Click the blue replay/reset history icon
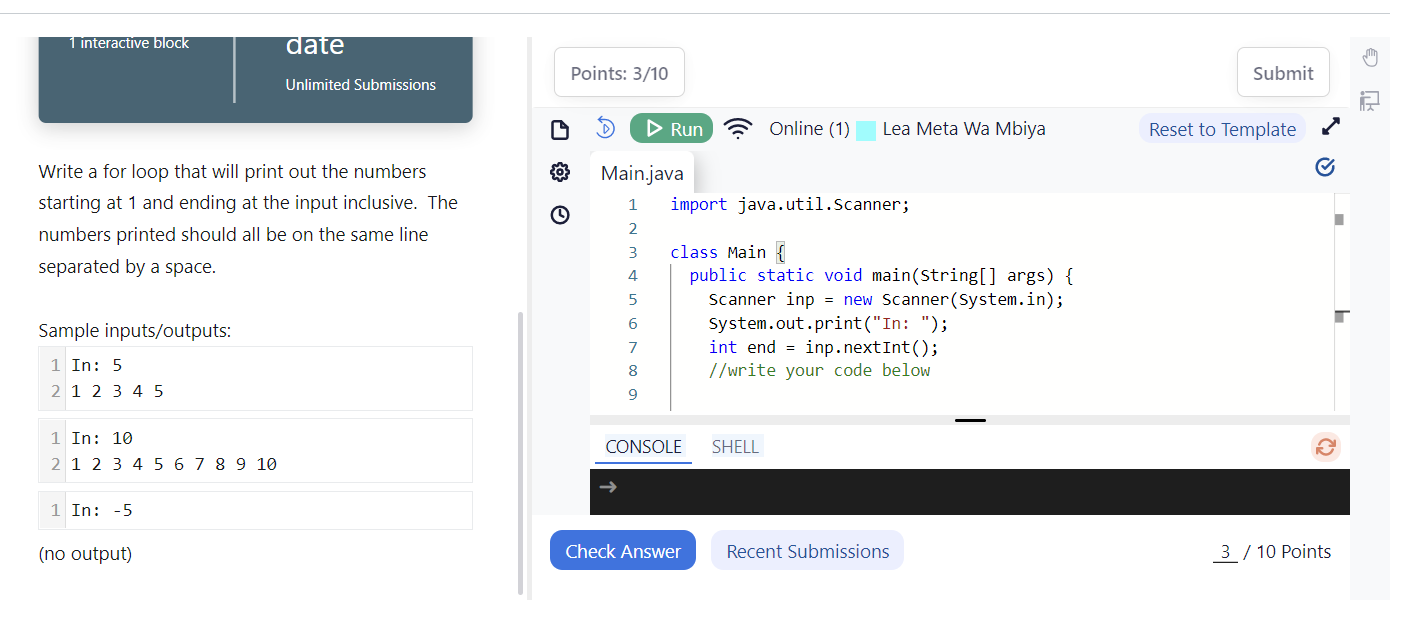Image resolution: width=1407 pixels, height=622 pixels. [x=605, y=126]
